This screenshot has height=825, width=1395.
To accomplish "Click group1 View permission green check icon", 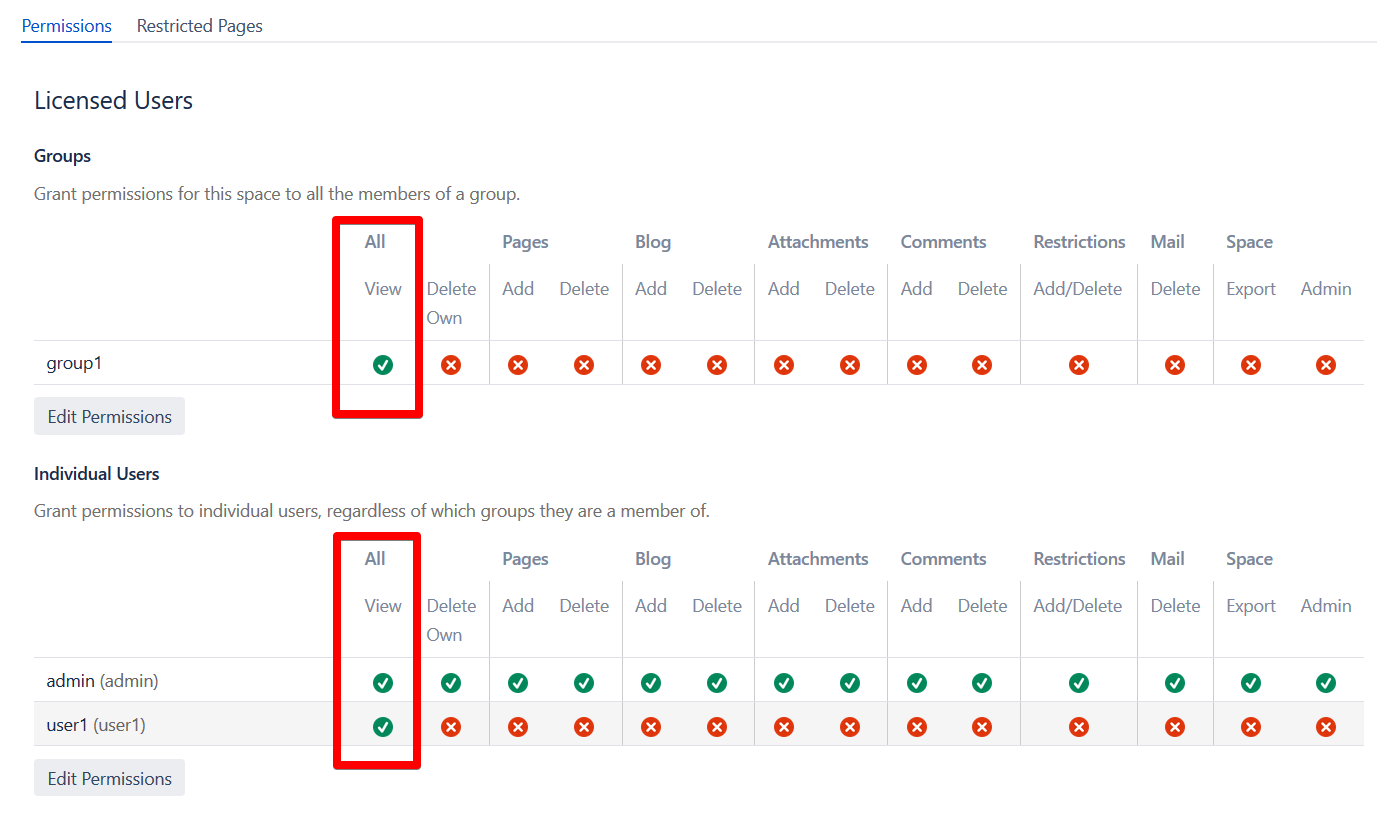I will [x=383, y=365].
